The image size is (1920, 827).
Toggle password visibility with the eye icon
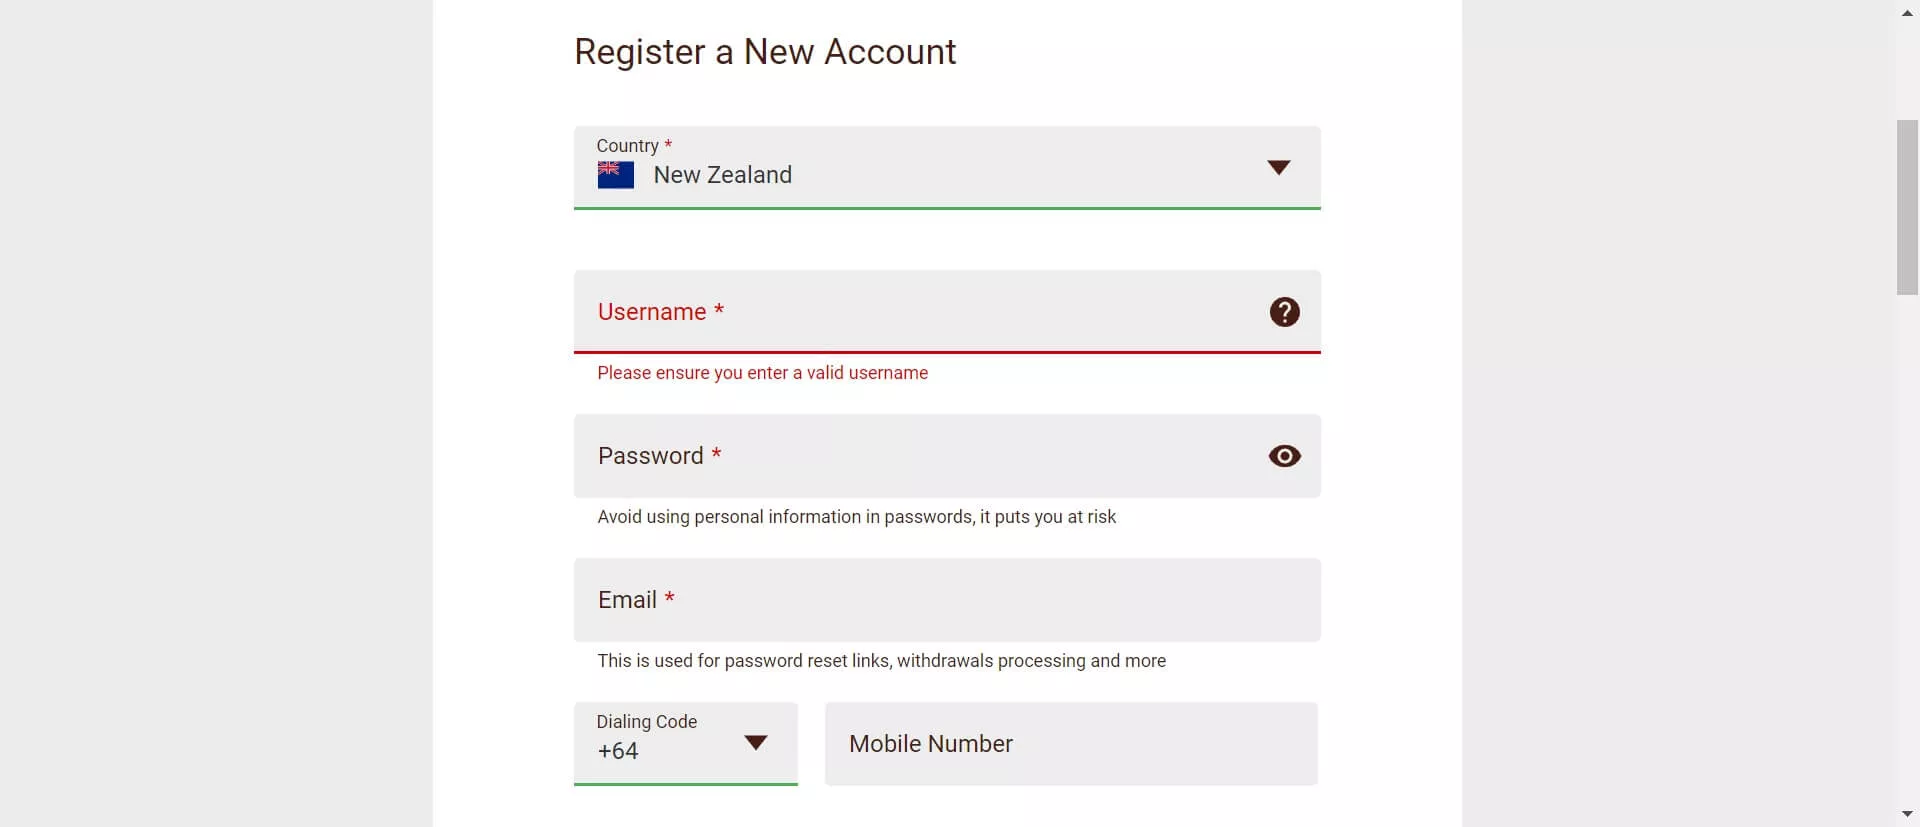1284,456
